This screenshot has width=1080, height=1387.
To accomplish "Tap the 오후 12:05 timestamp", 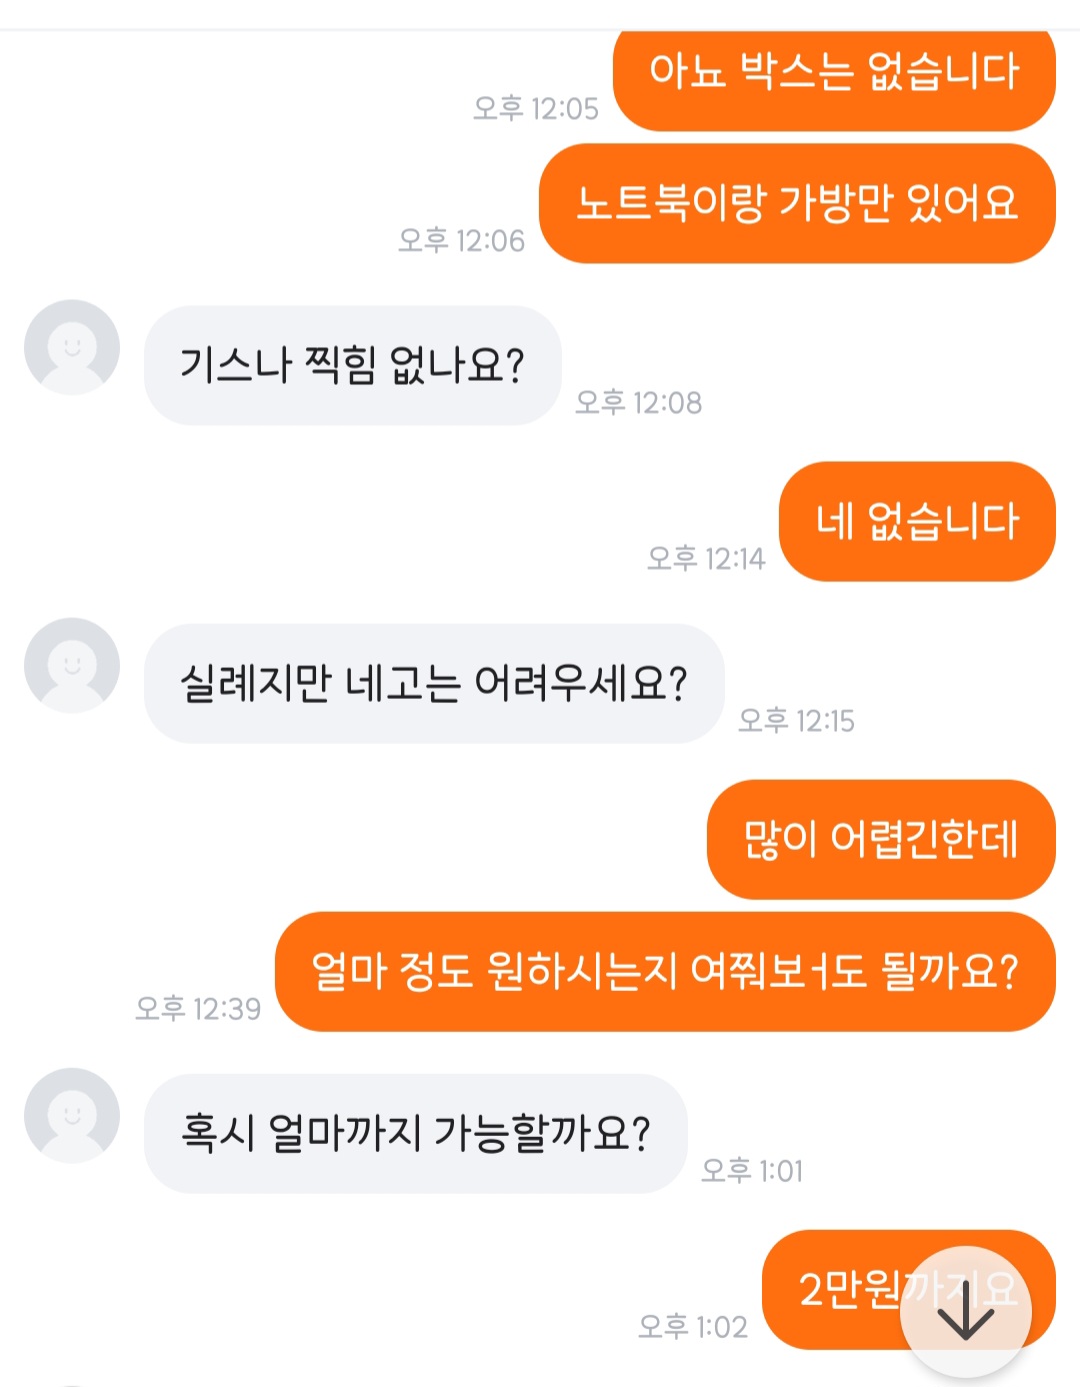I will point(536,108).
